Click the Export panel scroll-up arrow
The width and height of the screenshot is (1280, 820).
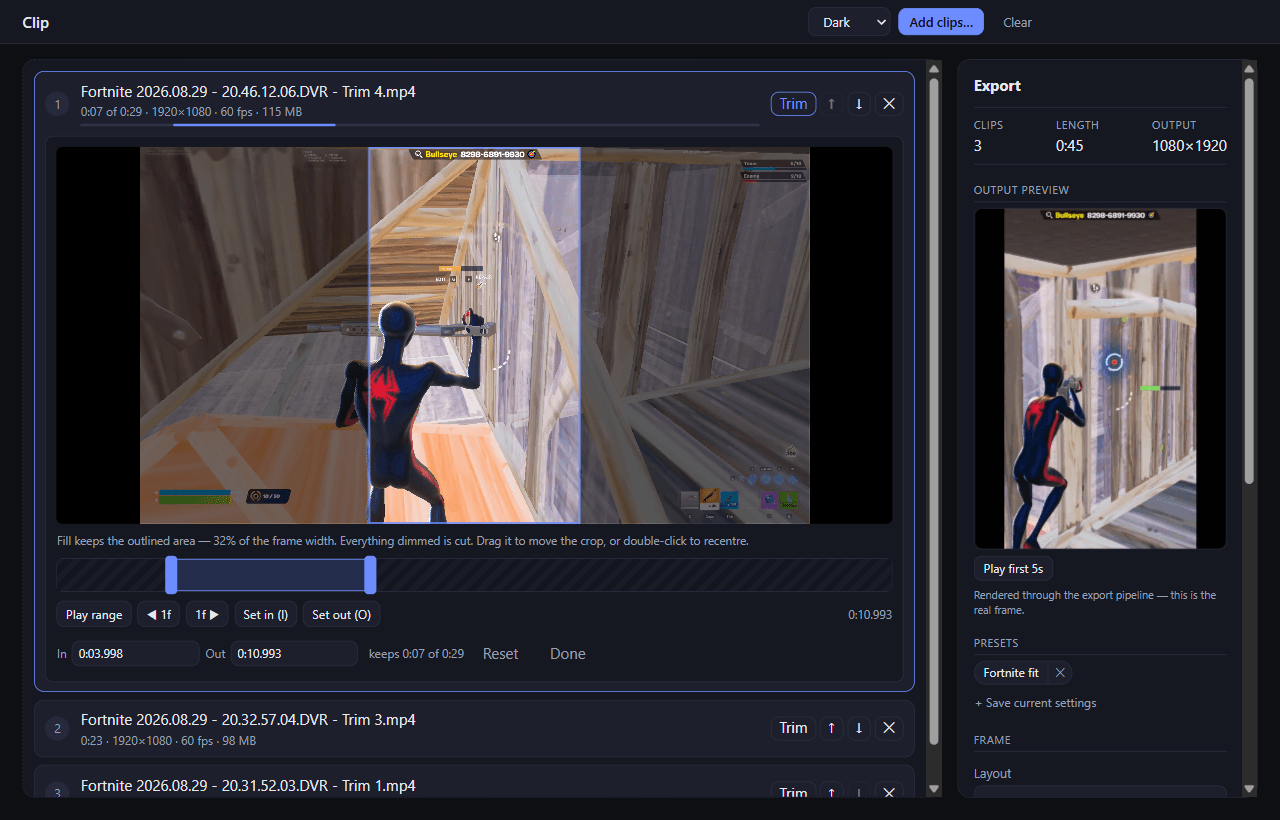(1249, 68)
